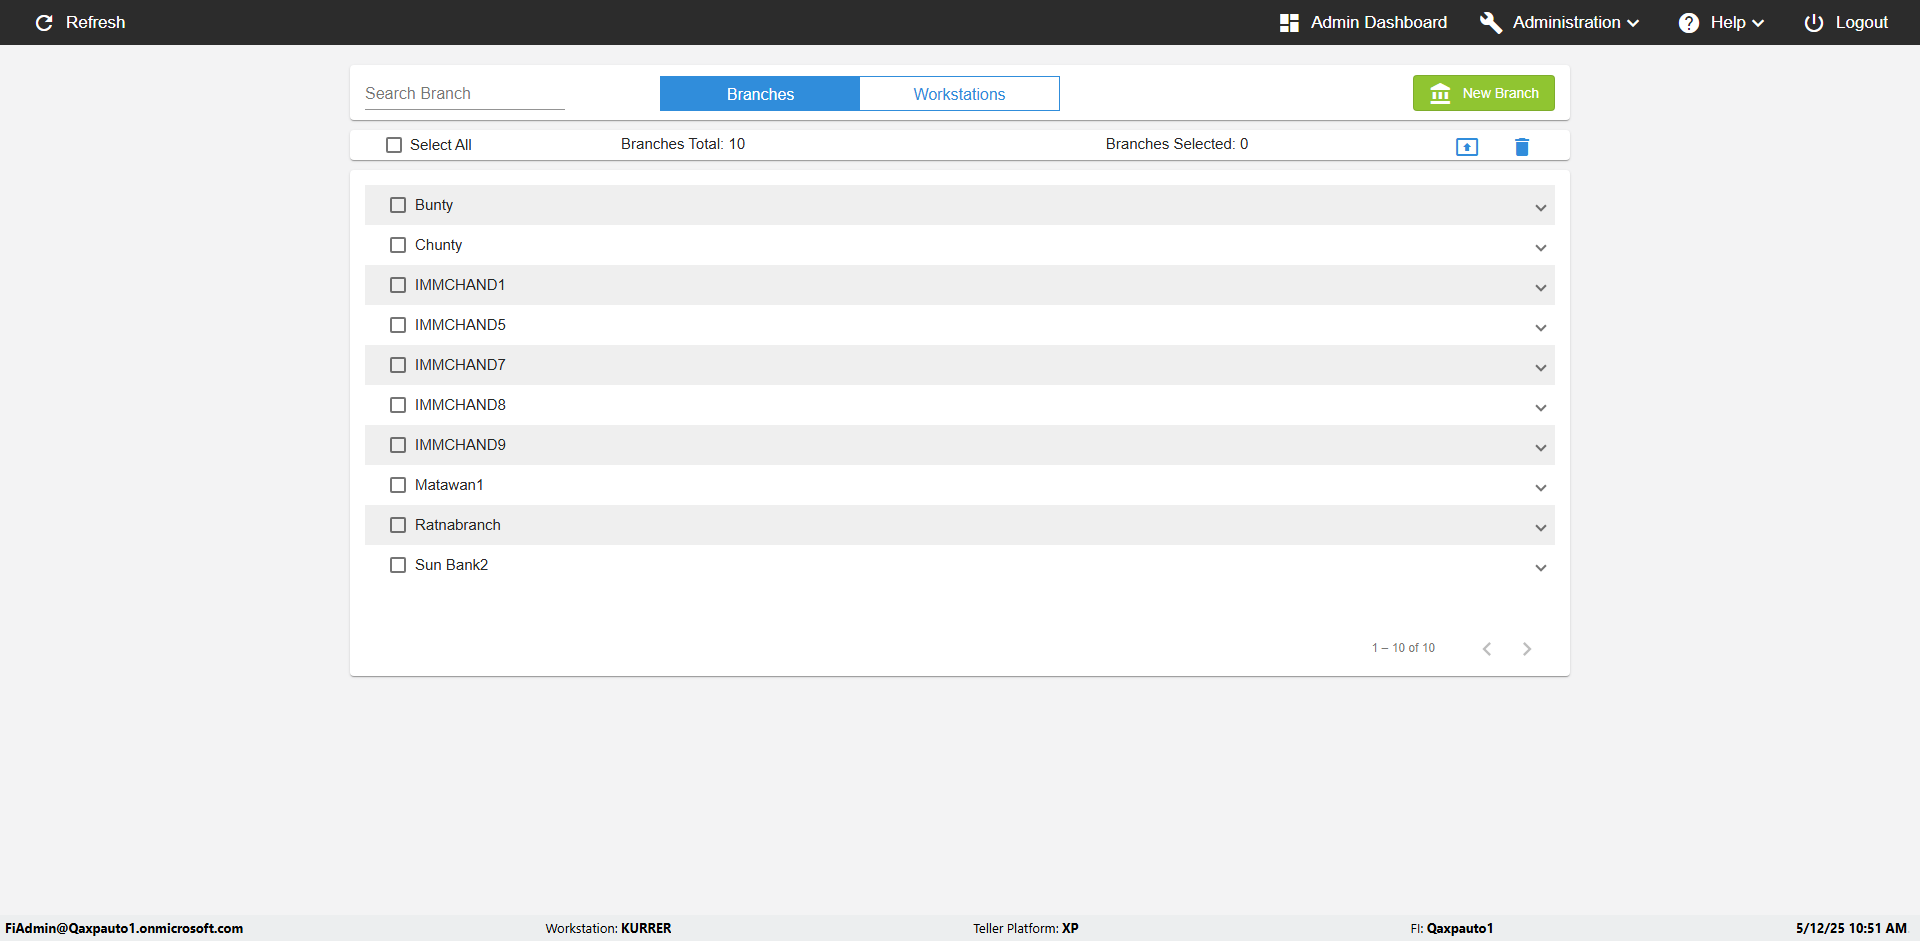Click the IMMCHAND7 branch name
This screenshot has height=941, width=1920.
click(460, 365)
